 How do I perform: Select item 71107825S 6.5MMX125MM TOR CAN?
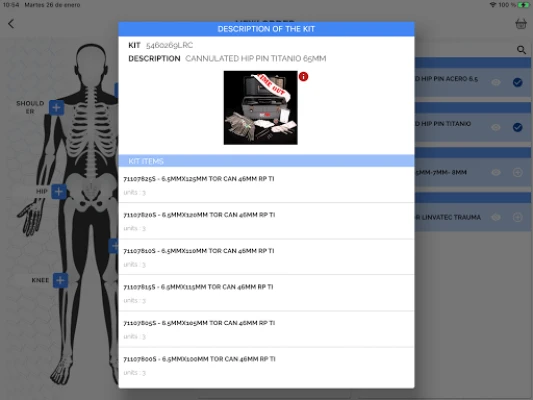coord(266,185)
